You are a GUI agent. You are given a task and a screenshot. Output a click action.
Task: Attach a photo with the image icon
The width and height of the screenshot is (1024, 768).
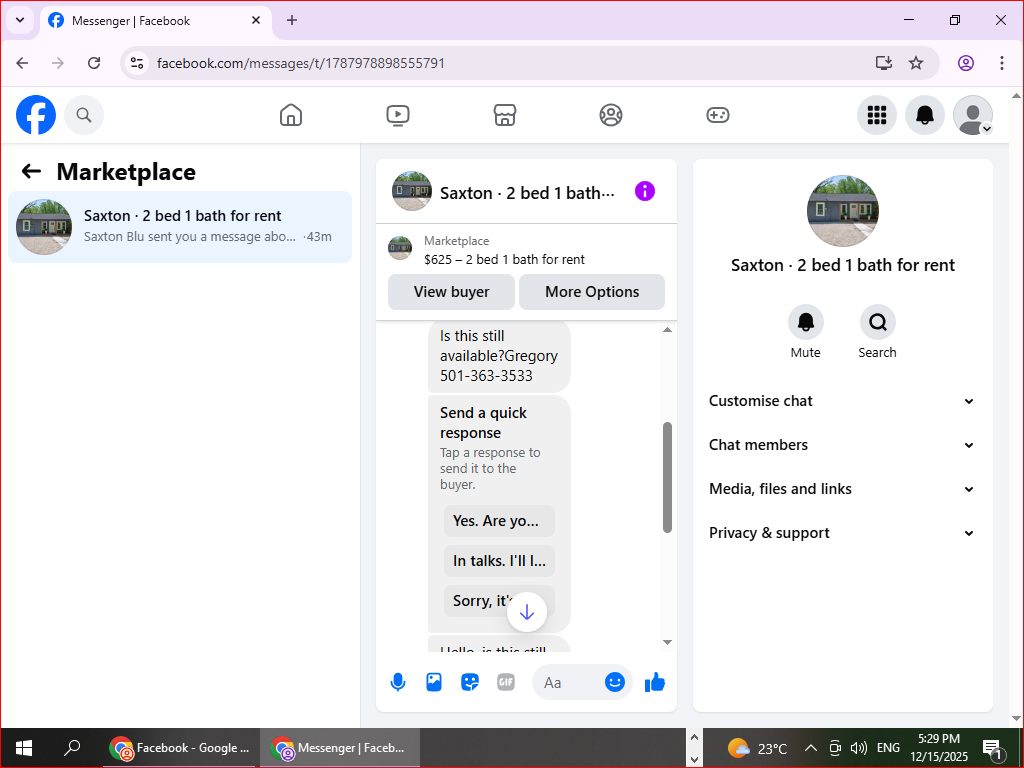coord(434,682)
